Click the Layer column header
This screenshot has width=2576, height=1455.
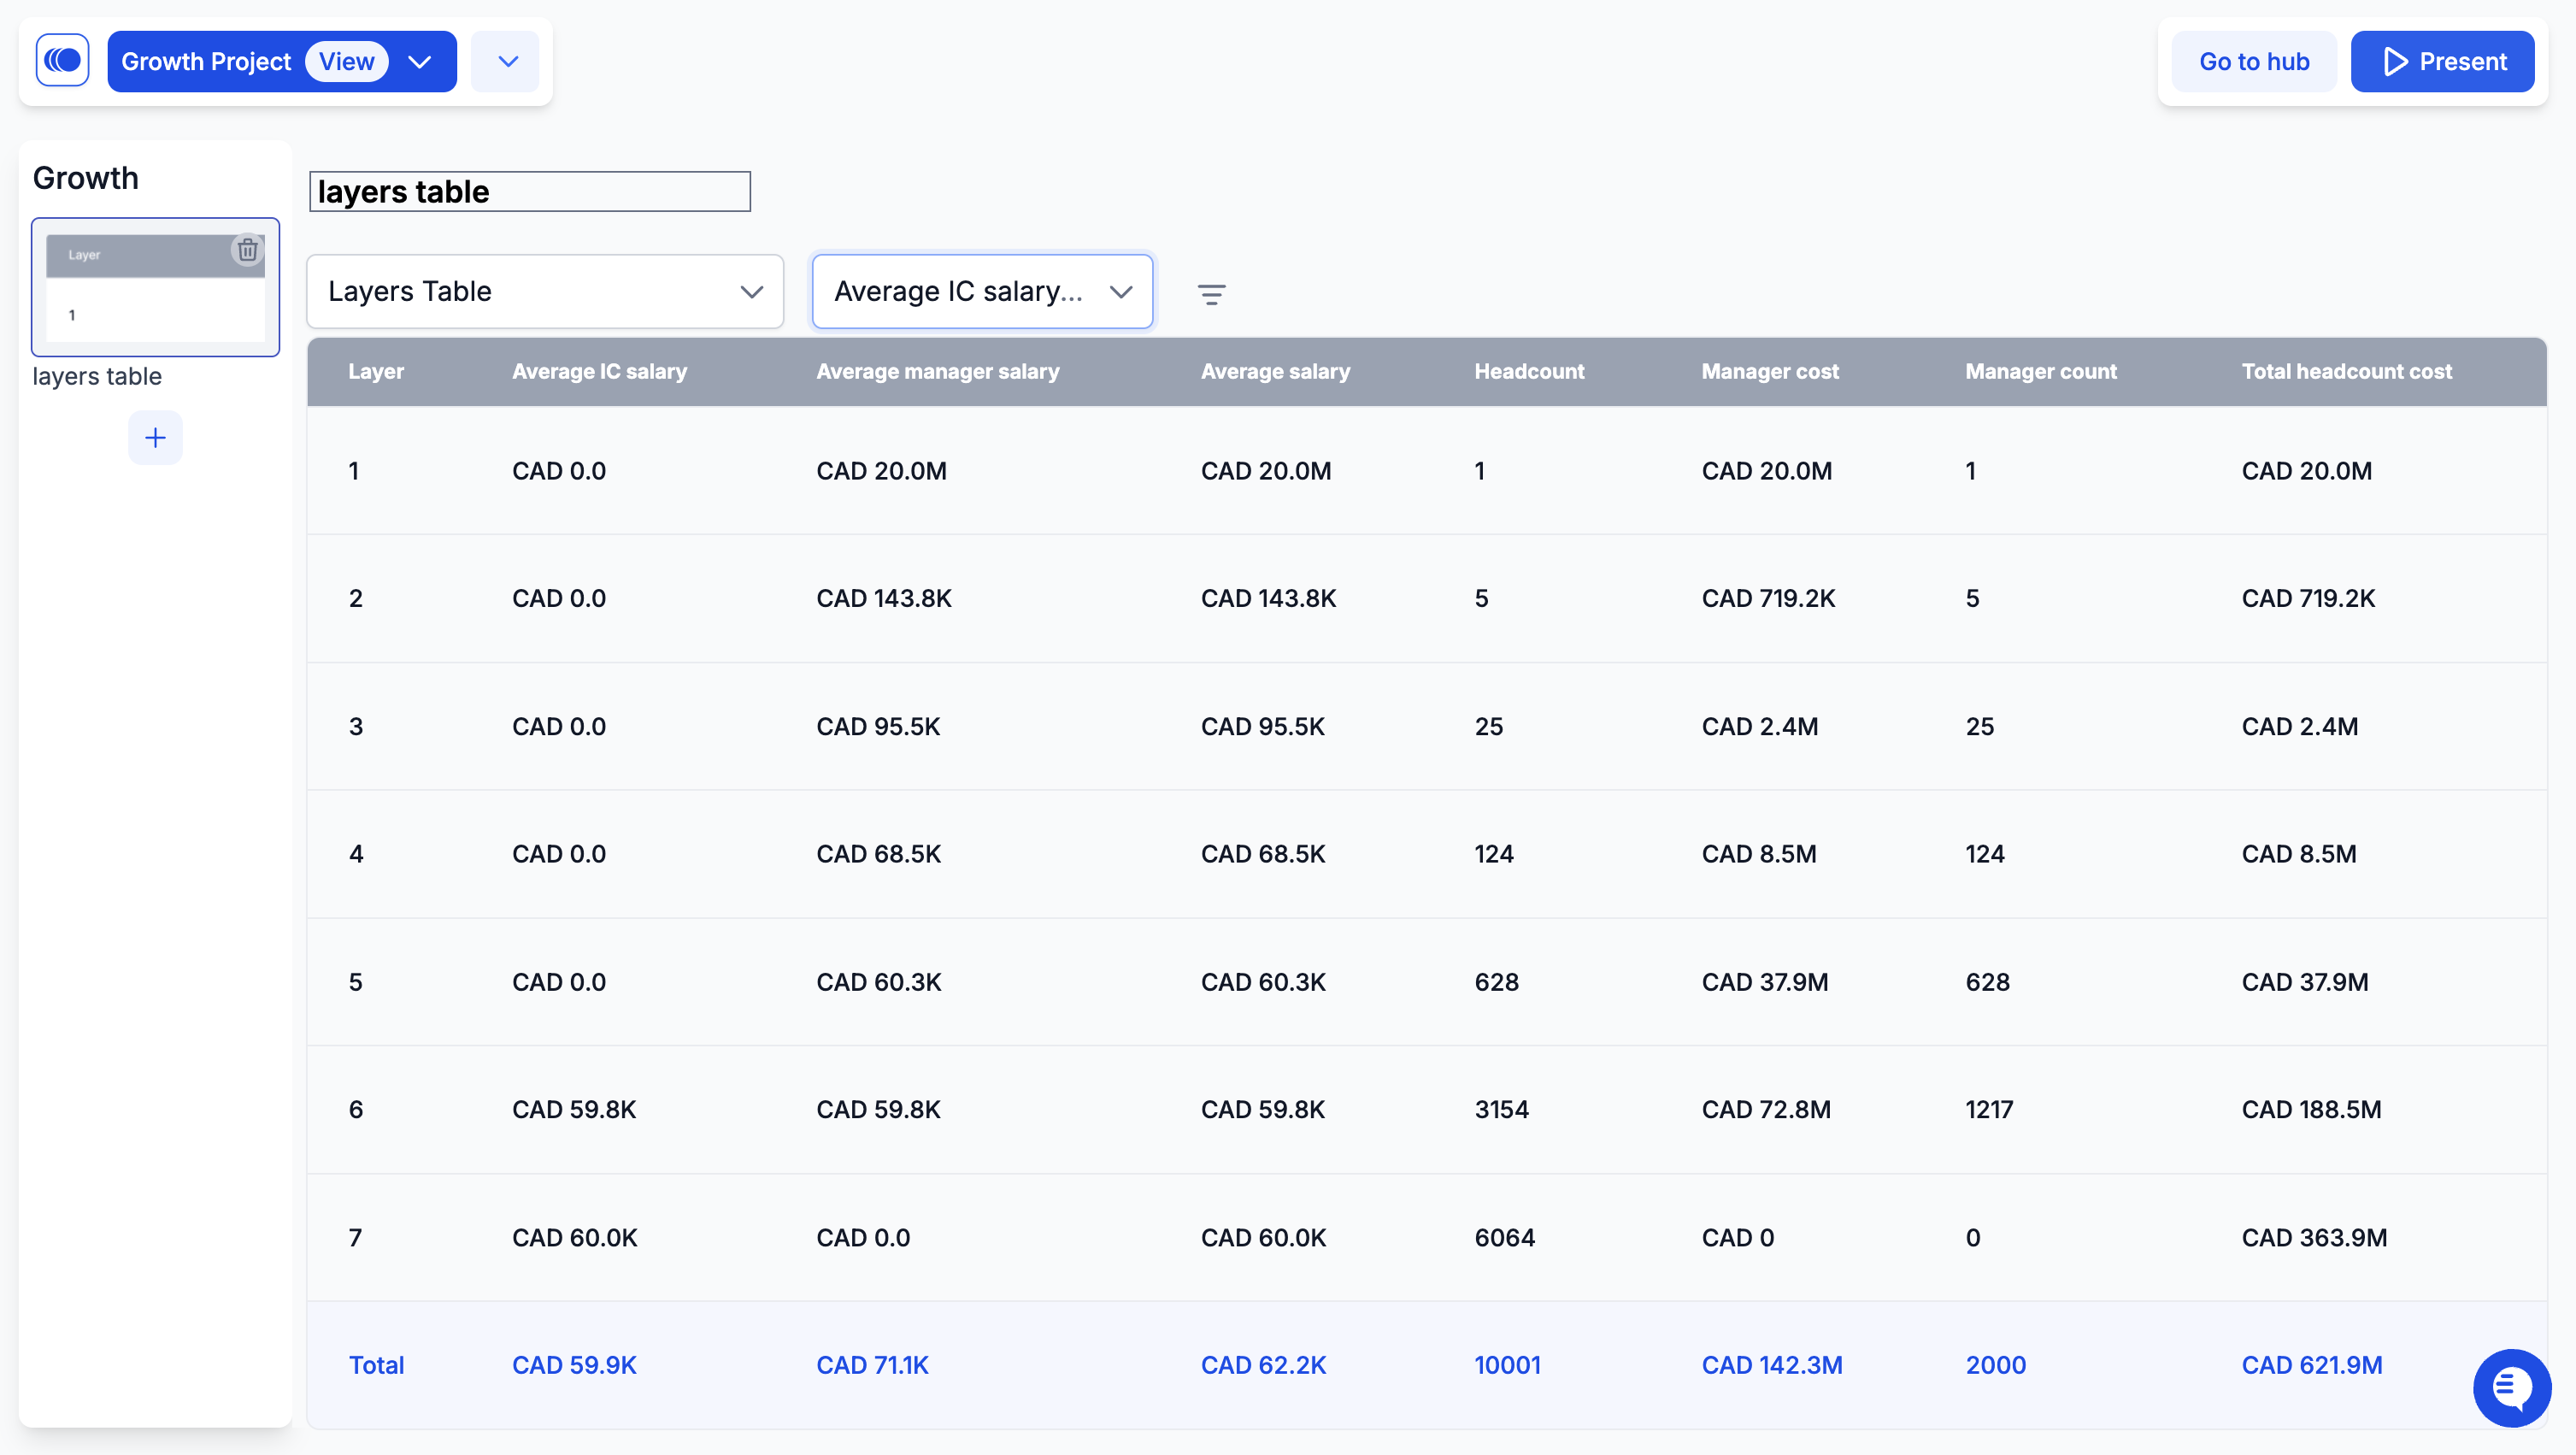click(376, 371)
